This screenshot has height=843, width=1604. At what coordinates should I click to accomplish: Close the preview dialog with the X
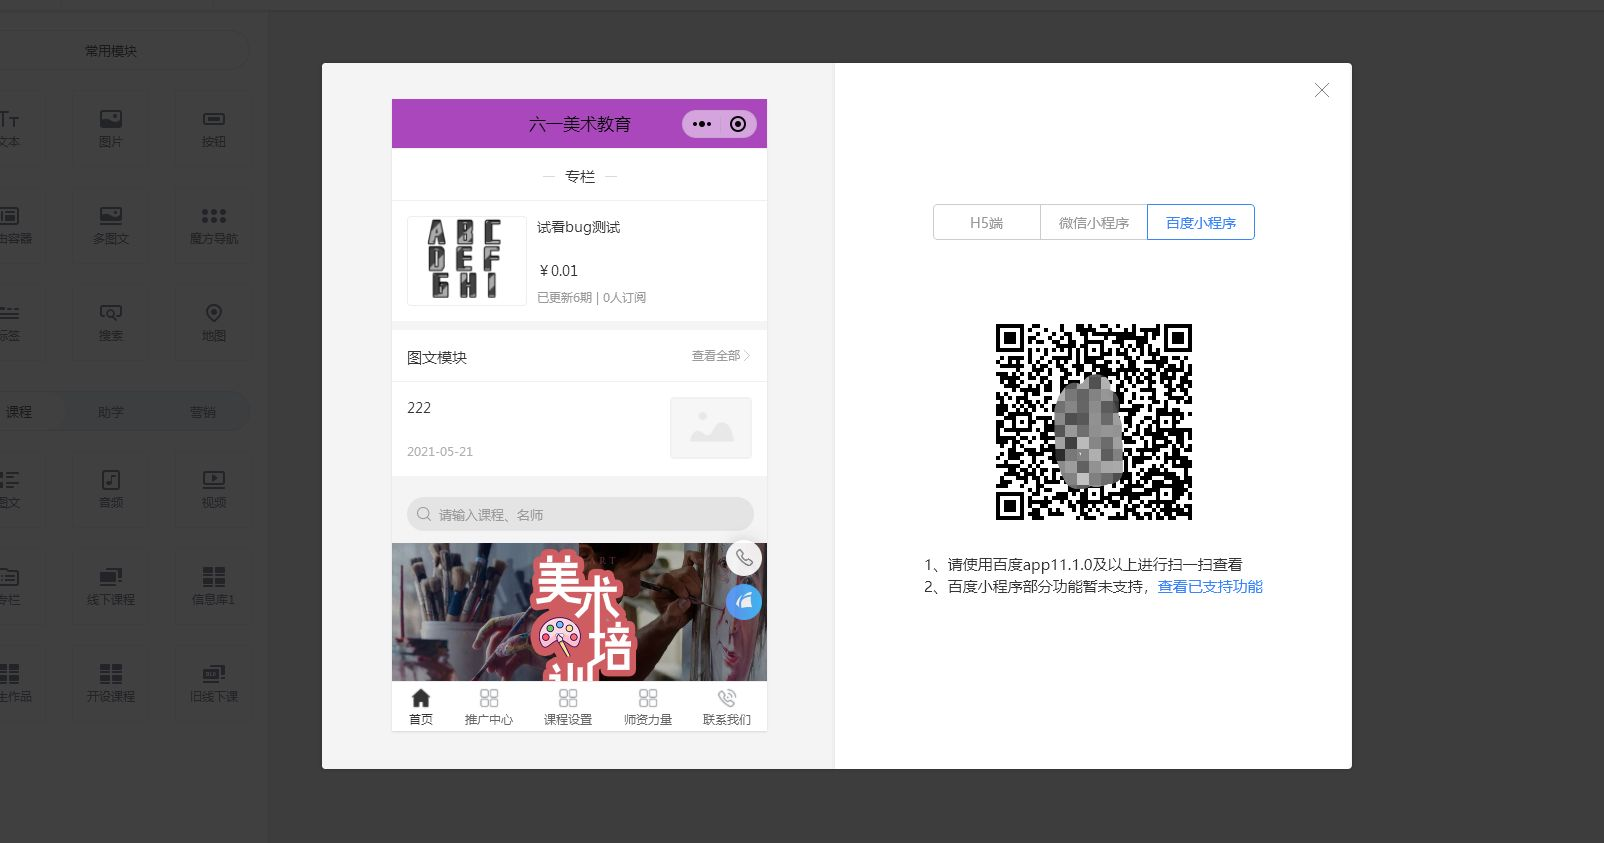tap(1321, 90)
